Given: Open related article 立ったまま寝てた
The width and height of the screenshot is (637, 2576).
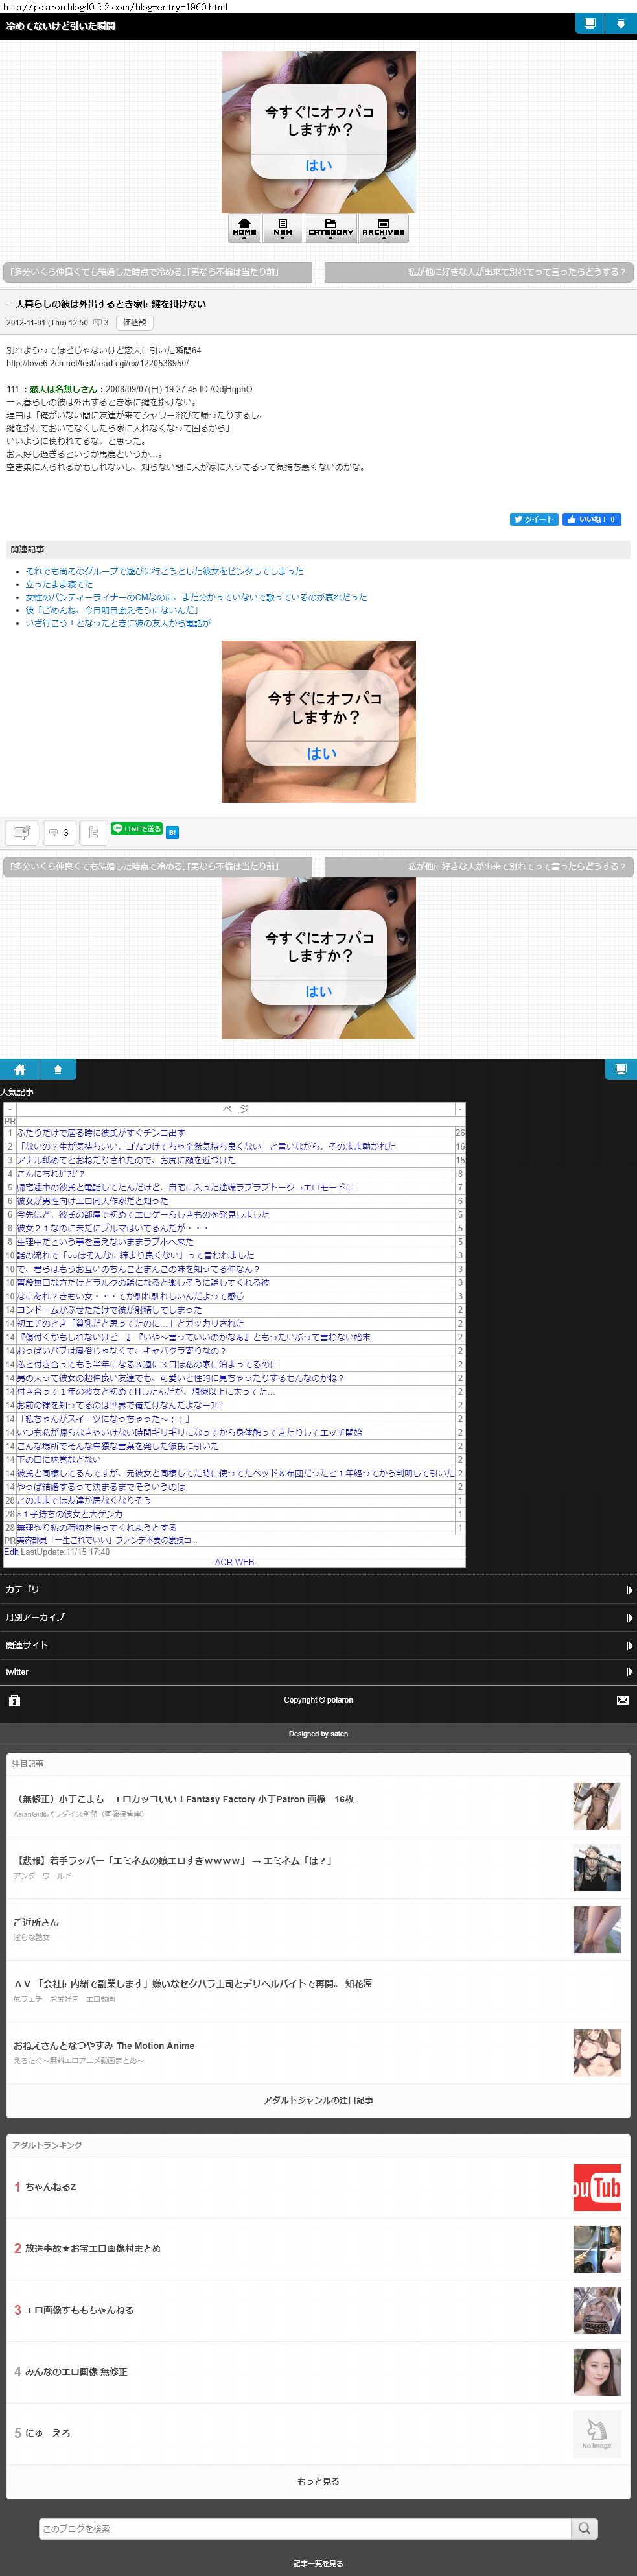Looking at the screenshot, I should tap(59, 584).
